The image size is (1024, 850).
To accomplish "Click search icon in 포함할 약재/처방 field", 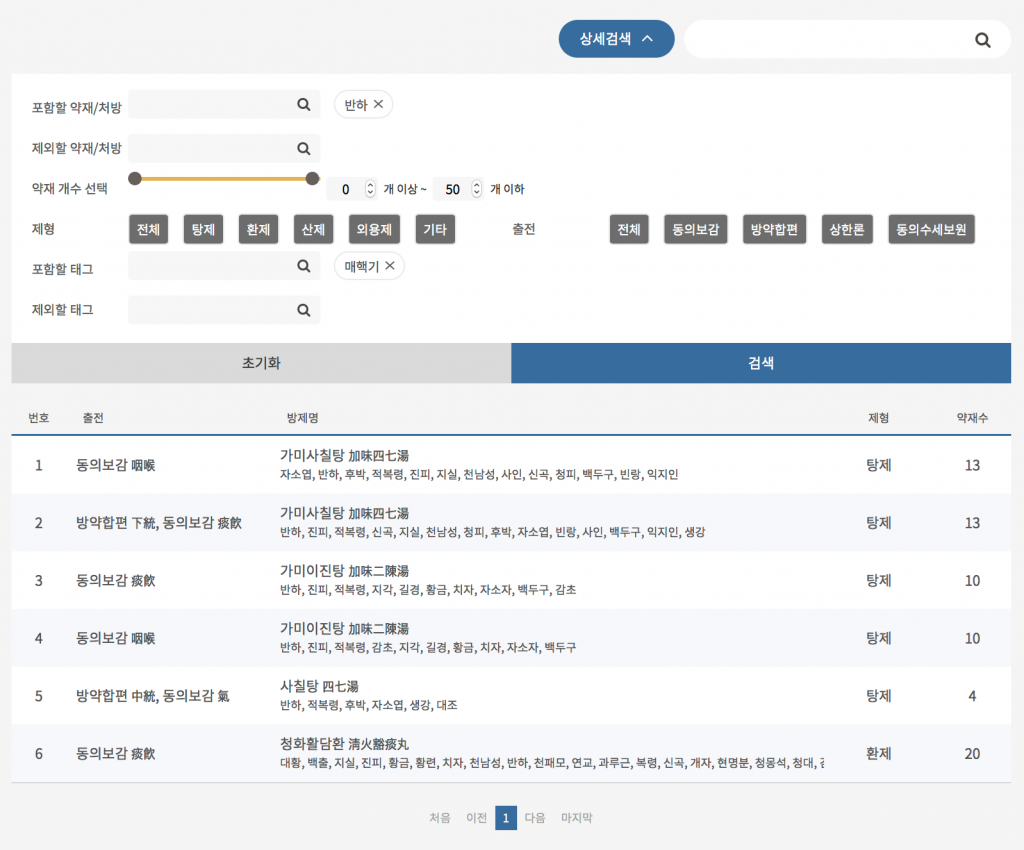I will pos(303,104).
